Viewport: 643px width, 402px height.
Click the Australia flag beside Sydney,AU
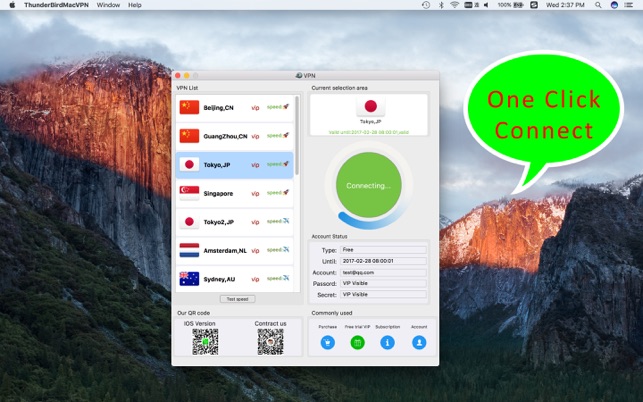[189, 279]
